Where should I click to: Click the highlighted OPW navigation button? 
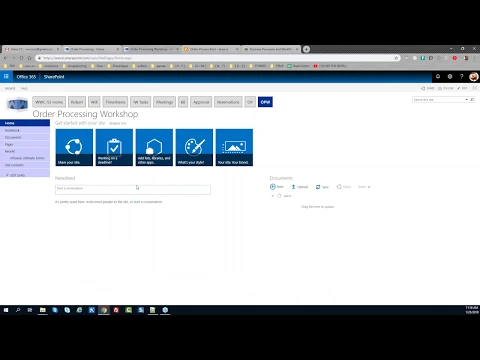[x=265, y=102]
